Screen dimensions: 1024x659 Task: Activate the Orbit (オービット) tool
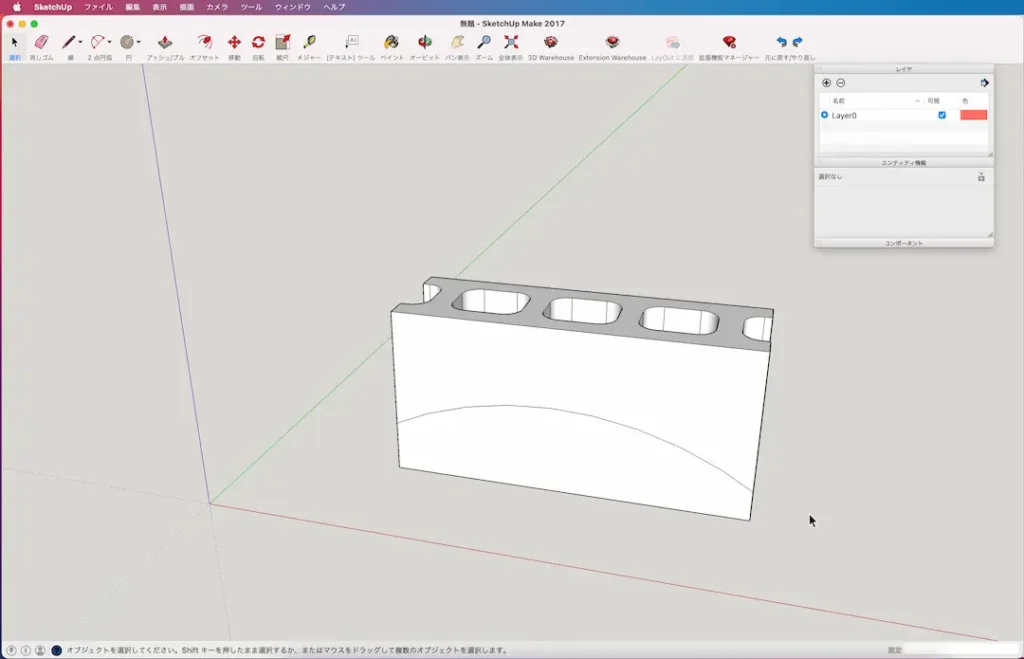tap(424, 42)
